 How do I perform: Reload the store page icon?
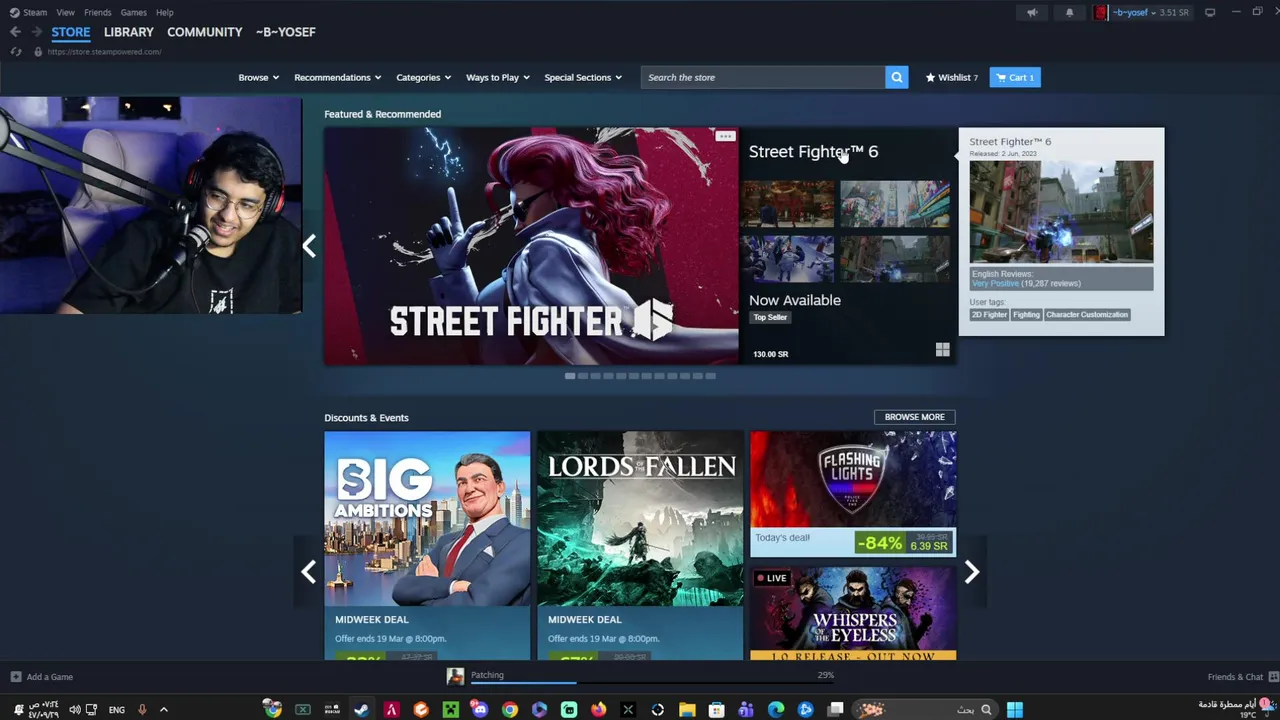[16, 52]
